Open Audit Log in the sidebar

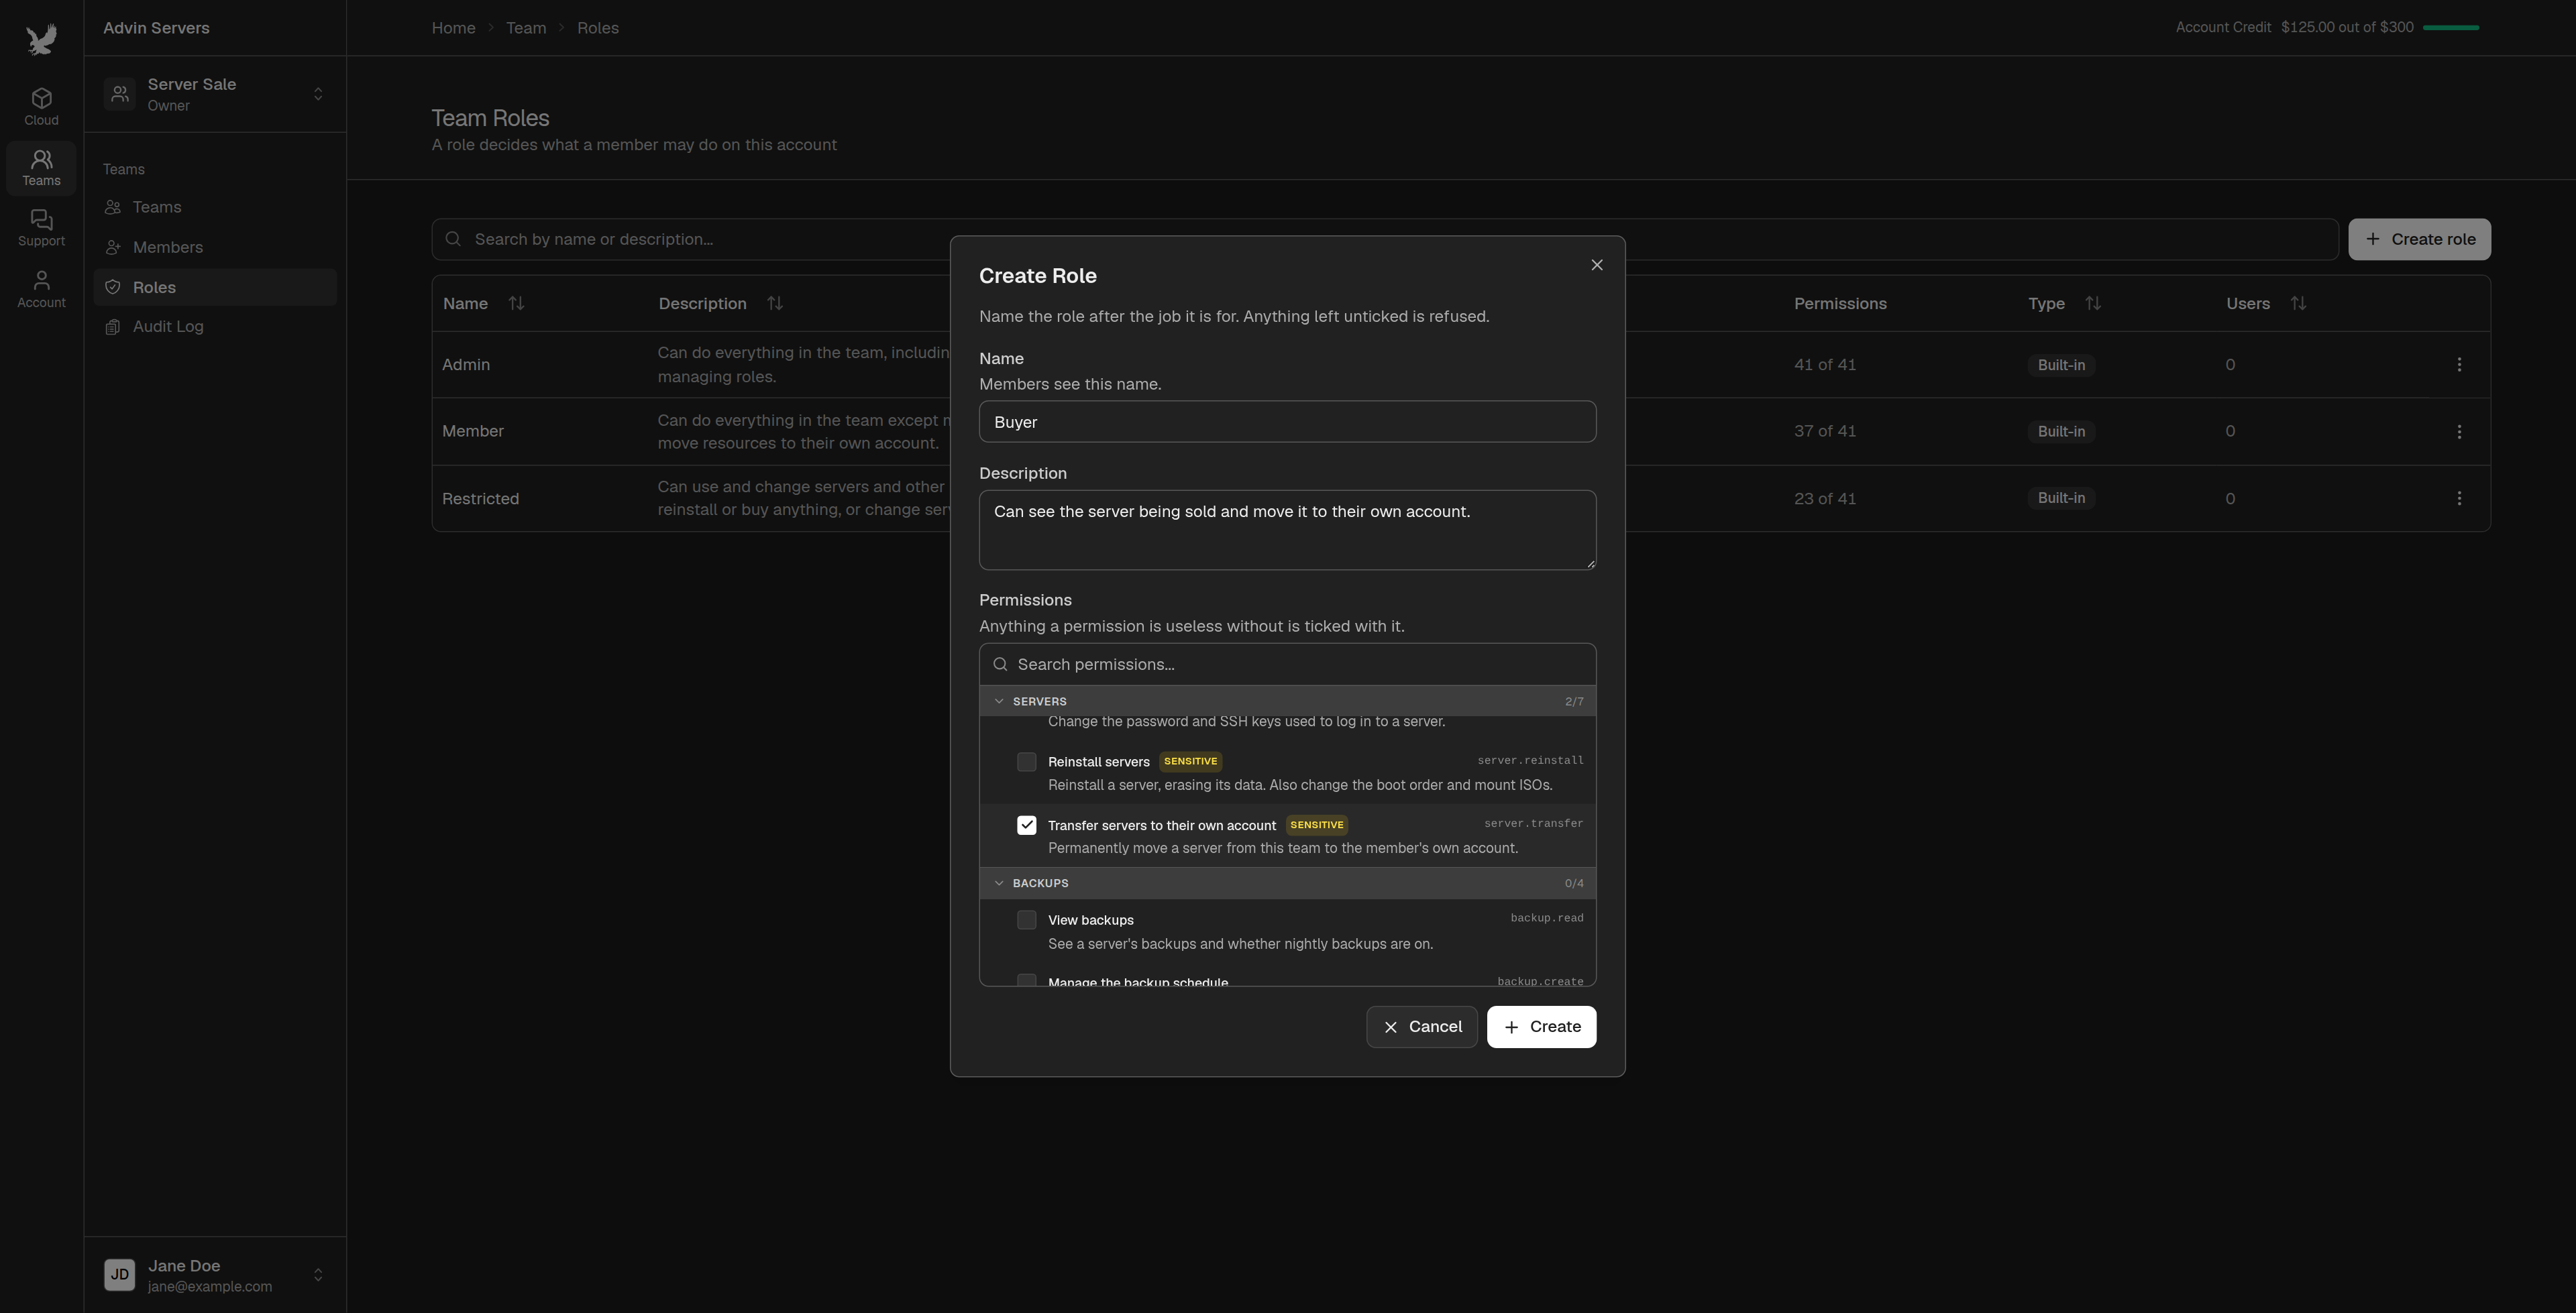tap(215, 327)
